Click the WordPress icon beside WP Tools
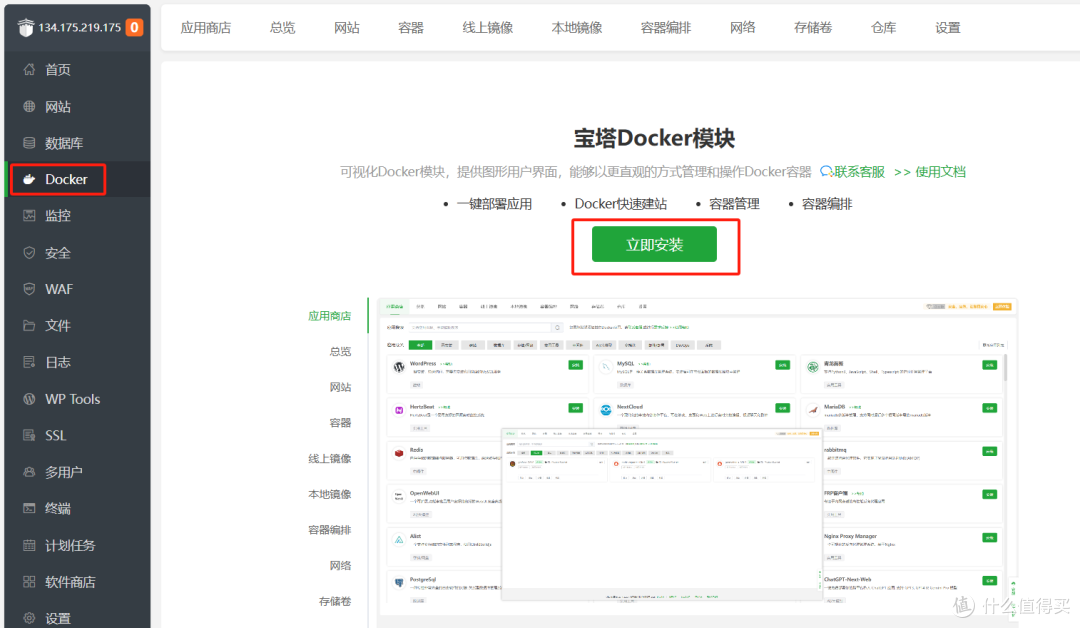1080x628 pixels. pos(29,399)
